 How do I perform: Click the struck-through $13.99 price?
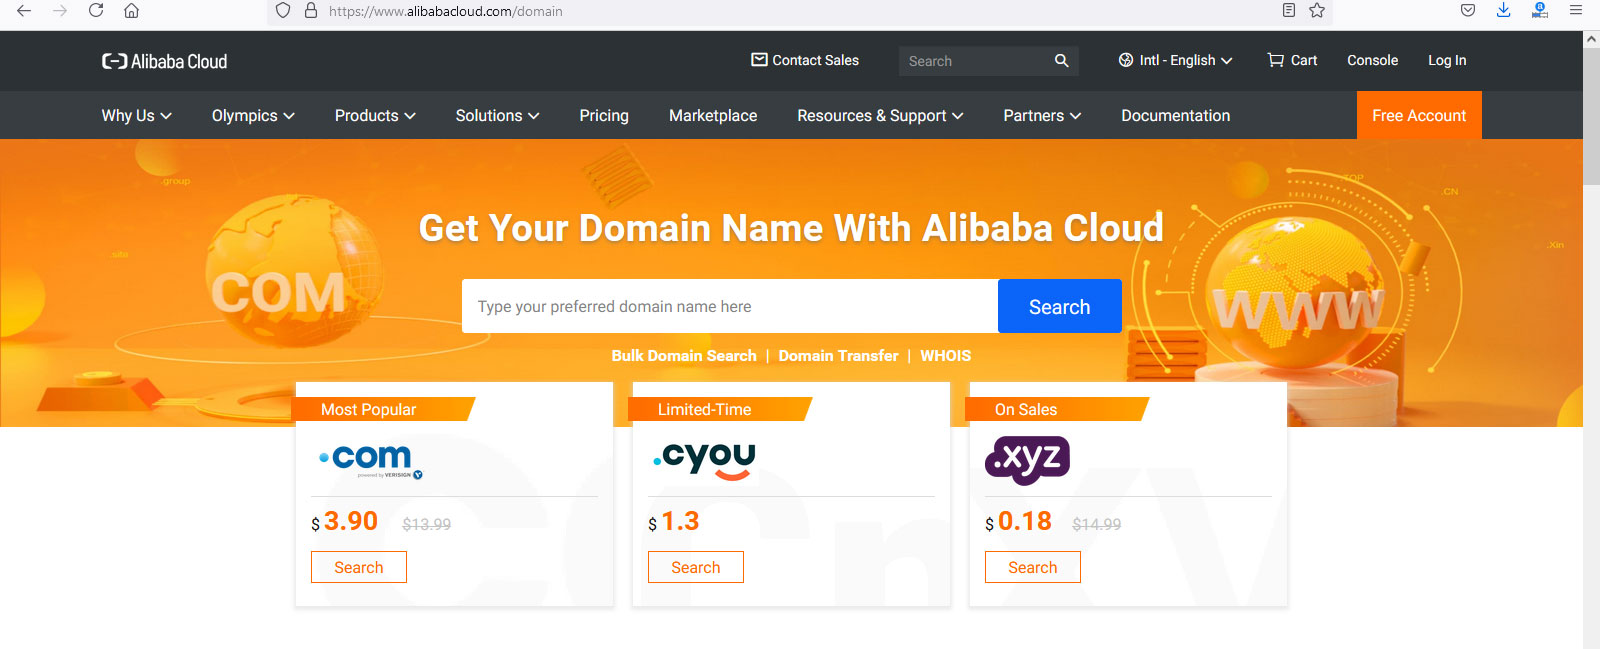426,524
